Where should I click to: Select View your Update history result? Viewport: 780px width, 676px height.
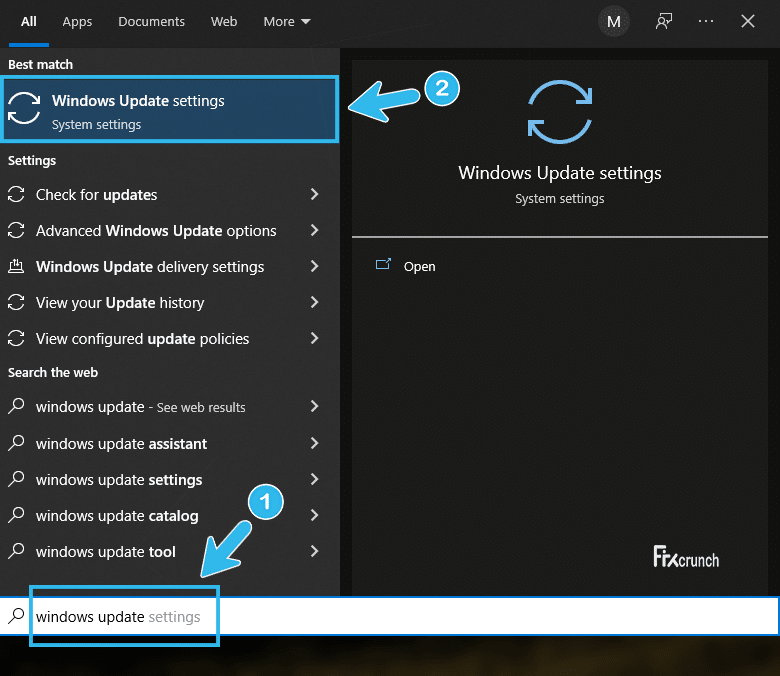pos(170,302)
